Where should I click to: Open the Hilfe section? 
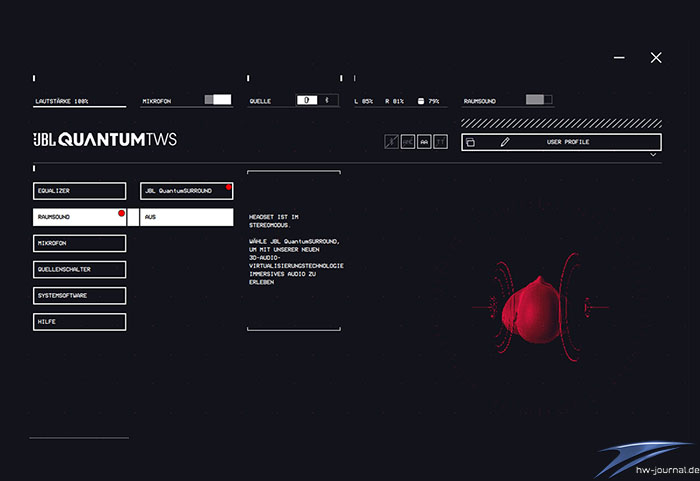coord(79,322)
